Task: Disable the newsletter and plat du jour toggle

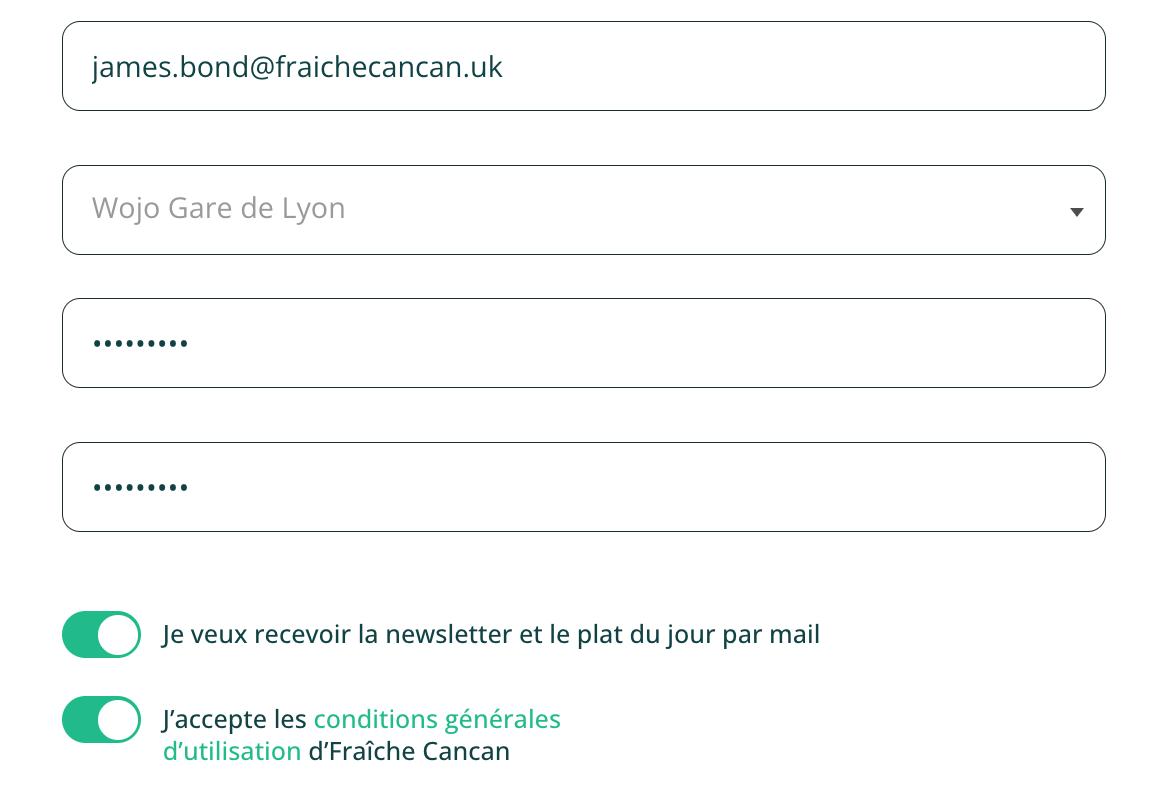Action: 101,634
